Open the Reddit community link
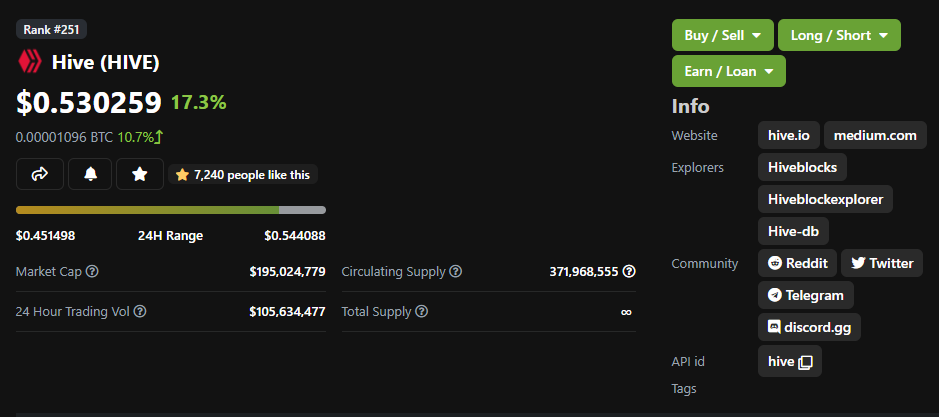Image resolution: width=939 pixels, height=417 pixels. coord(797,263)
